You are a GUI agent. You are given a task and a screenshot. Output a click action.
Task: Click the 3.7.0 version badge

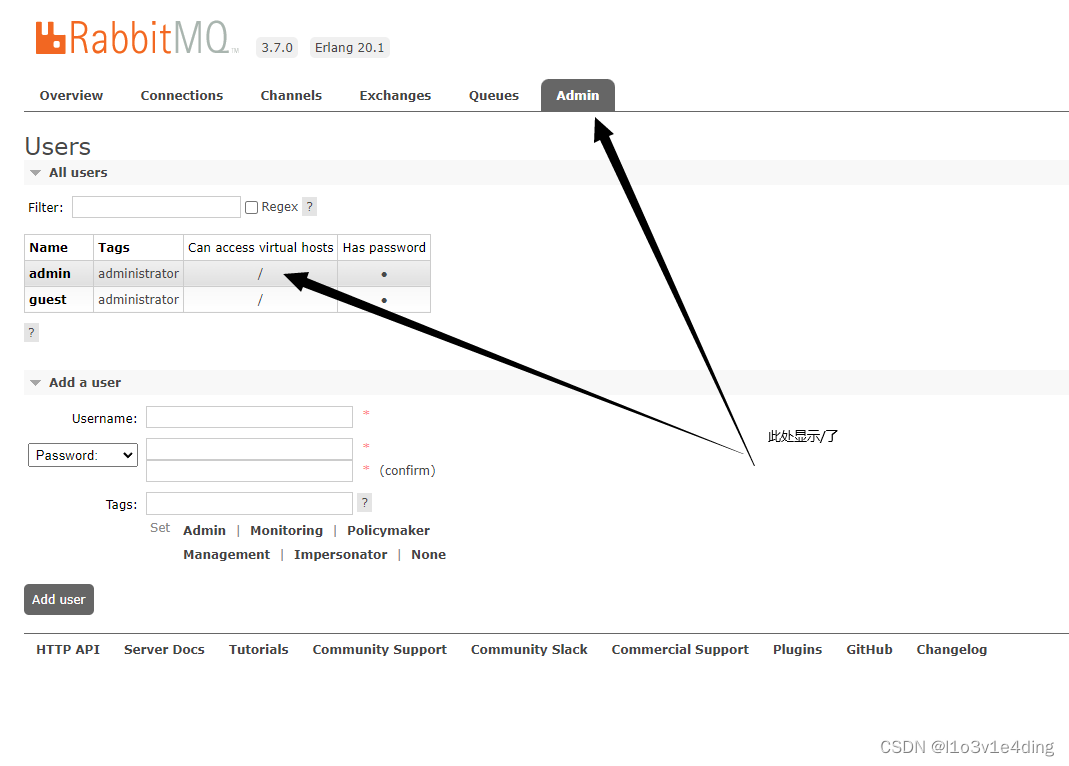coord(277,48)
